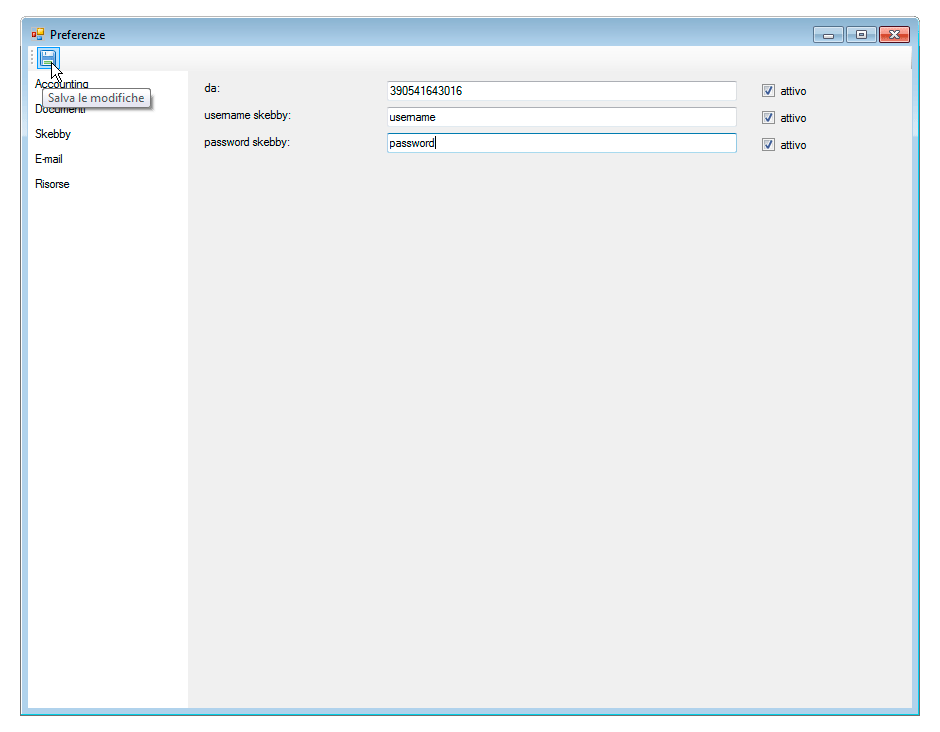The height and width of the screenshot is (732, 940).
Task: Open the Risorse preferences section
Action: (x=52, y=184)
